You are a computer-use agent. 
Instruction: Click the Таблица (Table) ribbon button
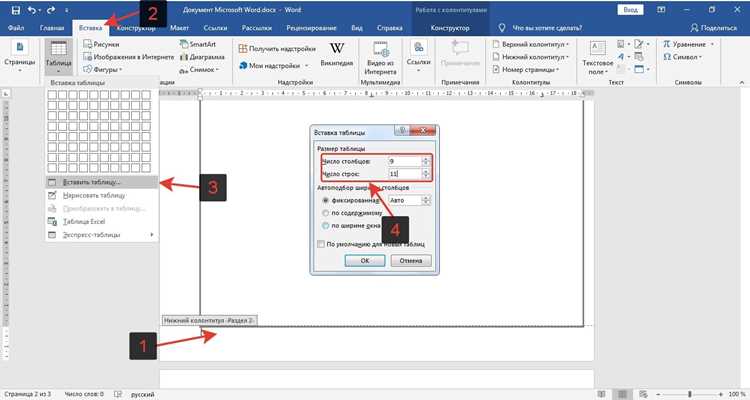tap(59, 57)
